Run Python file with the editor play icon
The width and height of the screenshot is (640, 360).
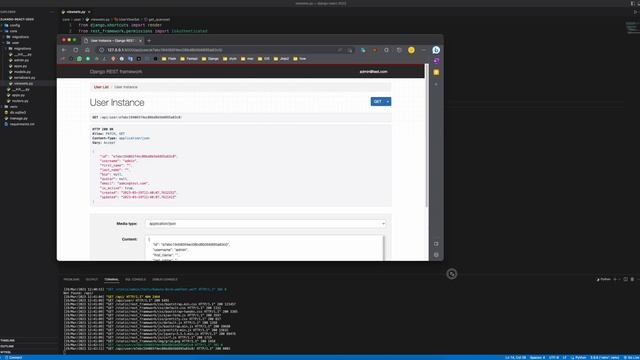635,12
